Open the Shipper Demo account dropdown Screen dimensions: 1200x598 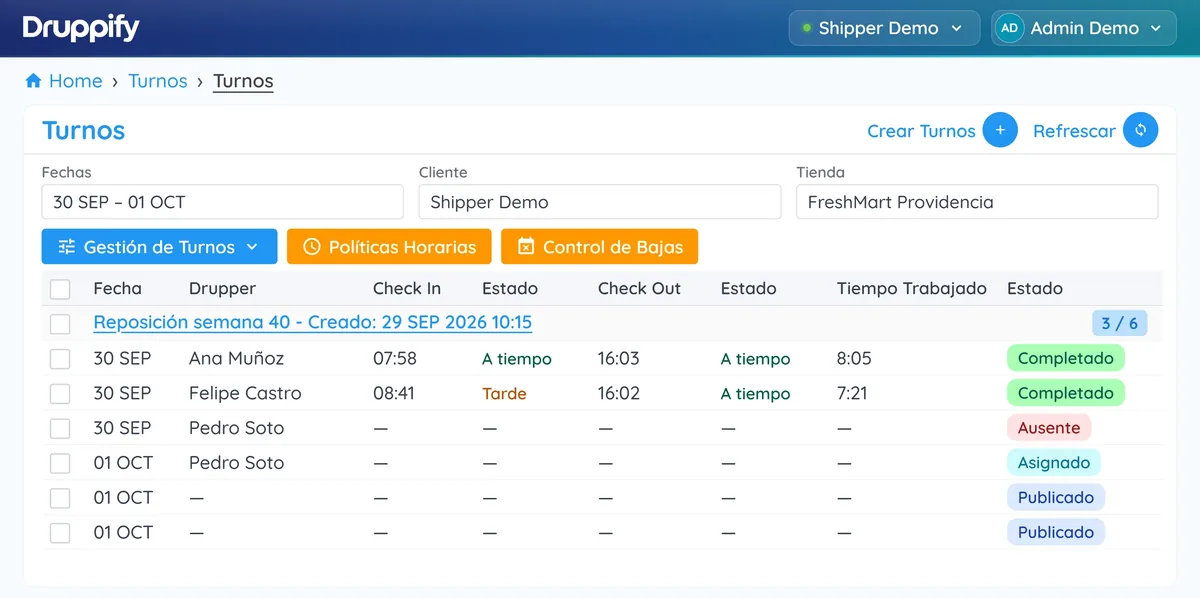click(884, 28)
